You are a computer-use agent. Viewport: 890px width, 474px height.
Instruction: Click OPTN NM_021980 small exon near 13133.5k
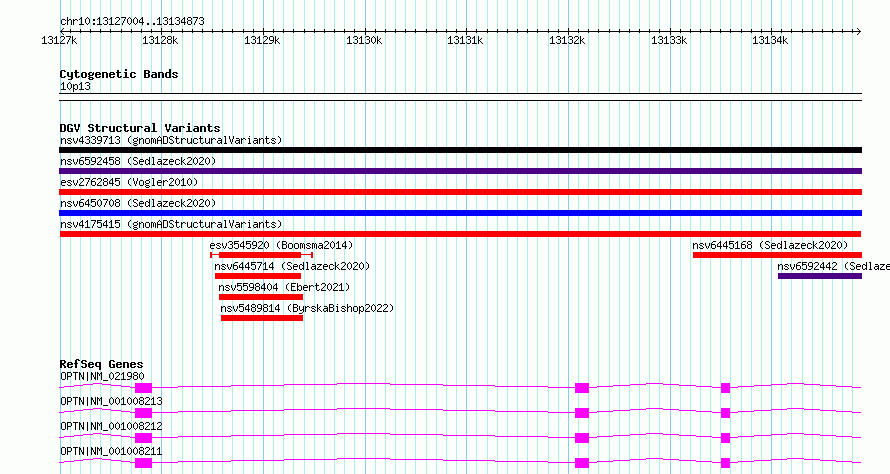click(x=725, y=388)
